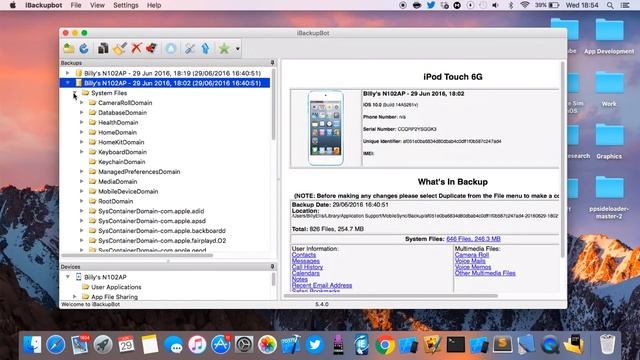Screen dimensions: 640x360
Task: Expand the HomeDomain folder
Action: click(x=82, y=132)
